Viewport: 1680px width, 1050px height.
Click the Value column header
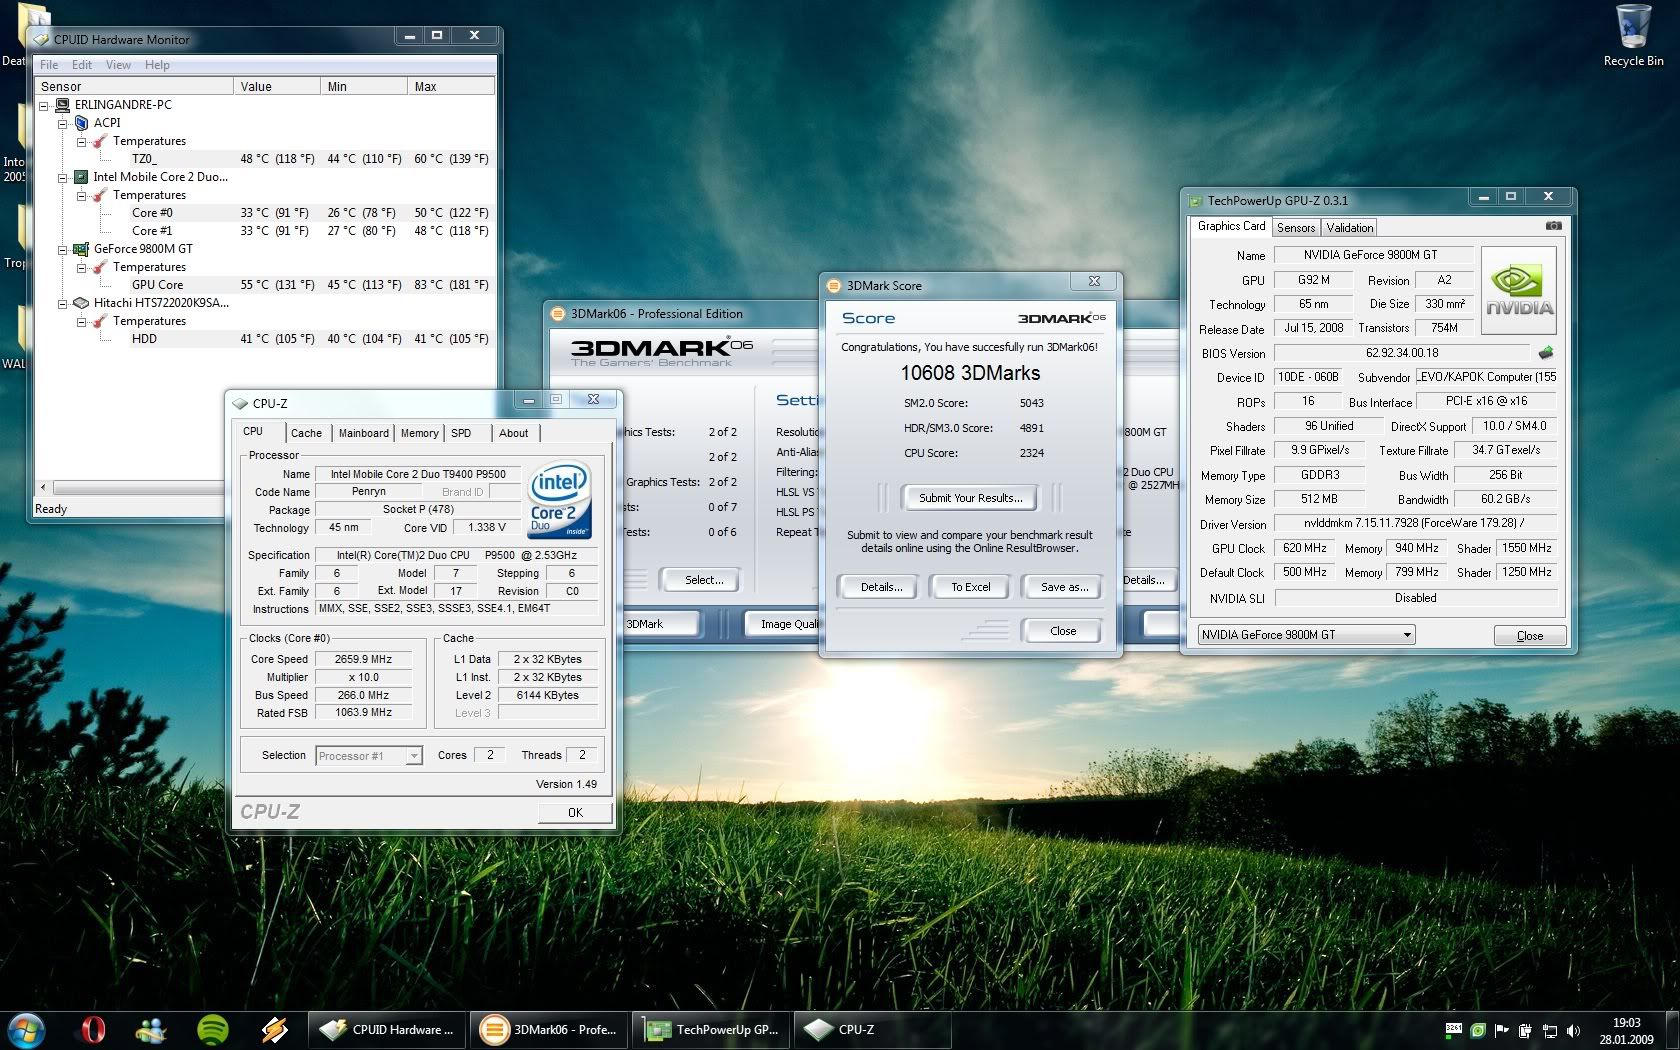(277, 86)
